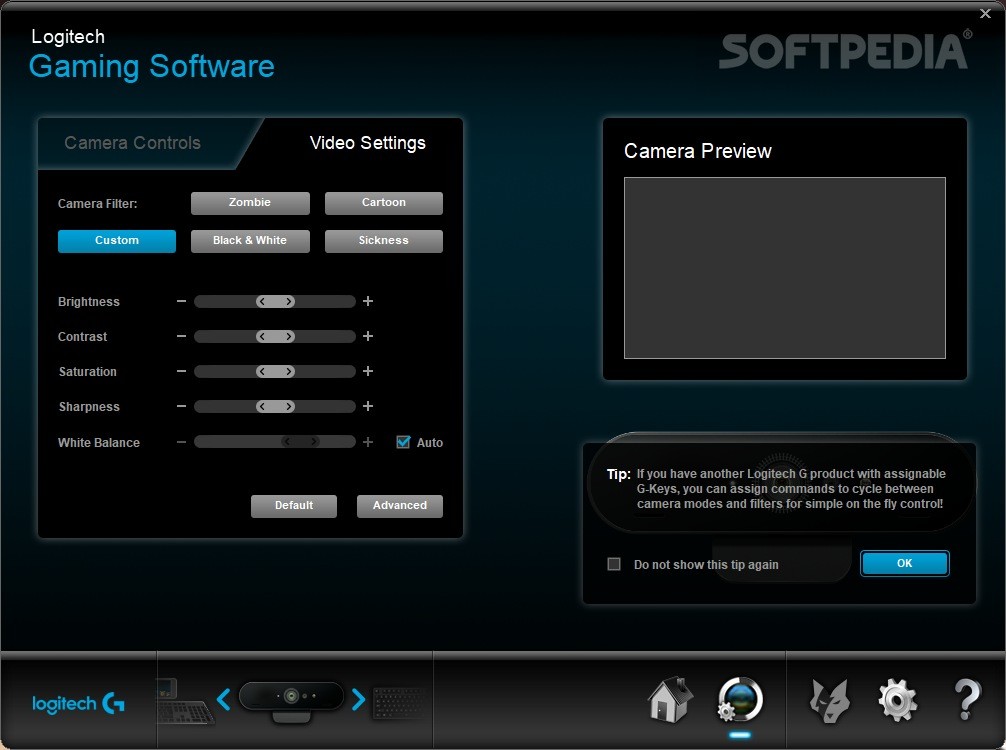Open the Home icon in bottom bar
This screenshot has width=1006, height=750.
670,699
